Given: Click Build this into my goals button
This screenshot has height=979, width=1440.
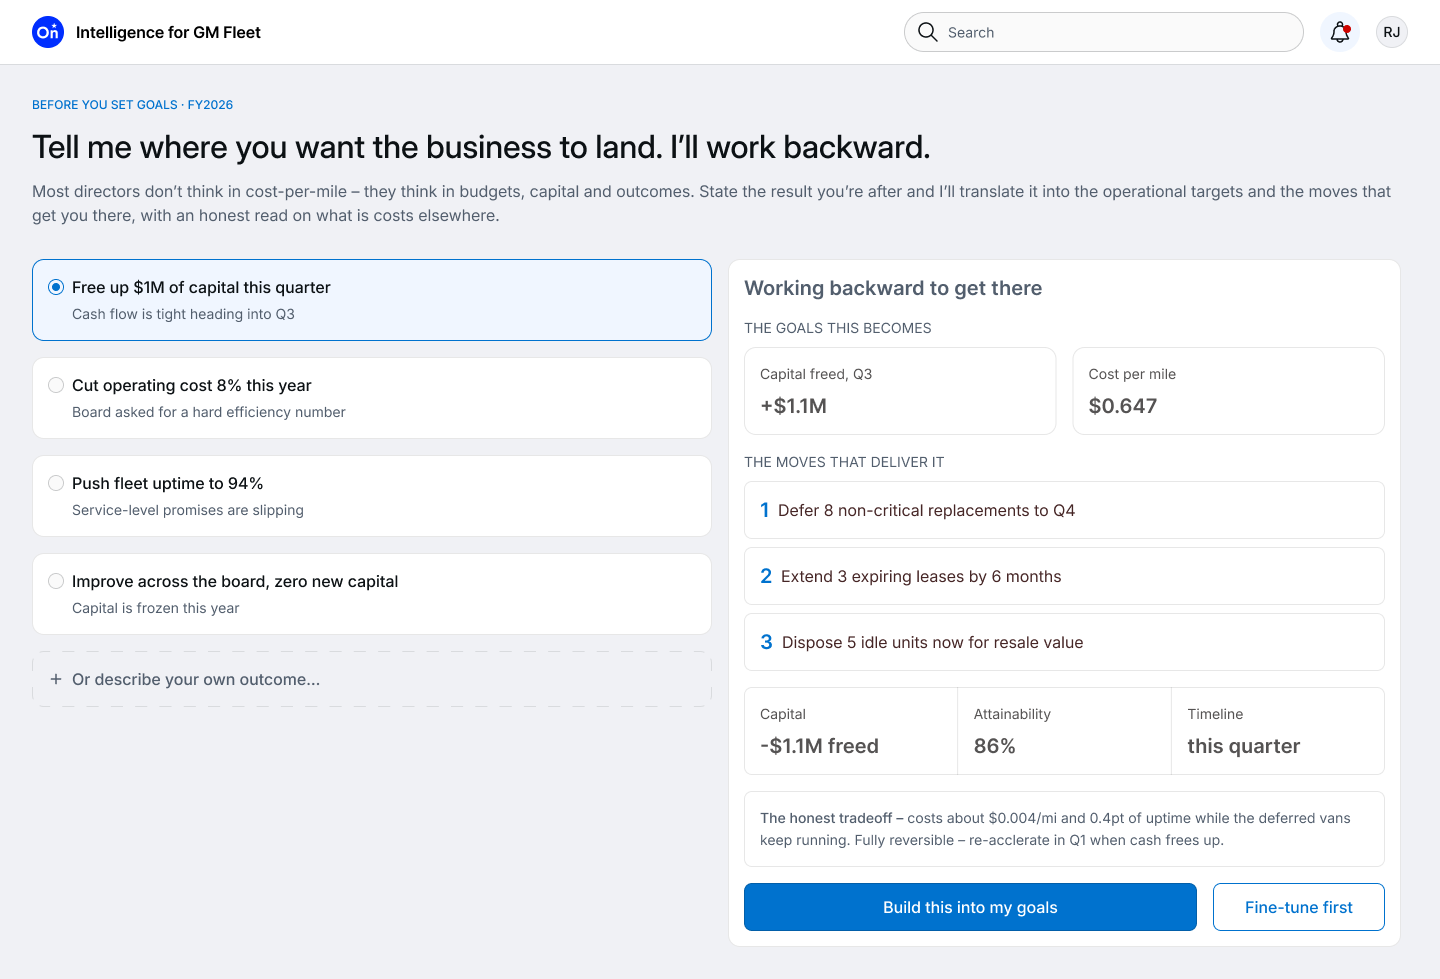Looking at the screenshot, I should [x=970, y=907].
